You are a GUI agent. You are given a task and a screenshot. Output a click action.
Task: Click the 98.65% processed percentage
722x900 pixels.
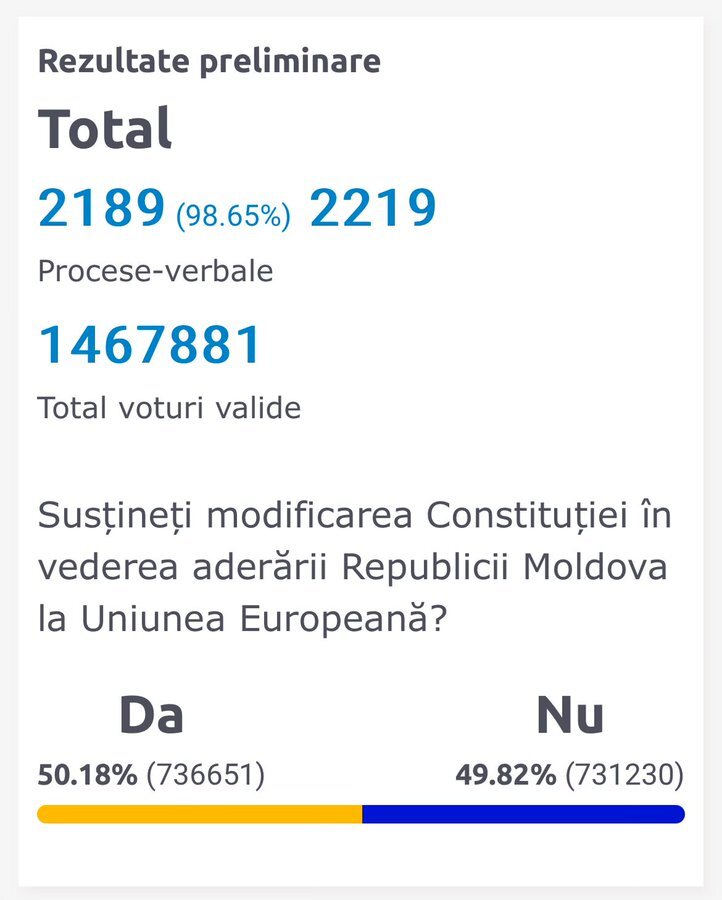pyautogui.click(x=233, y=215)
